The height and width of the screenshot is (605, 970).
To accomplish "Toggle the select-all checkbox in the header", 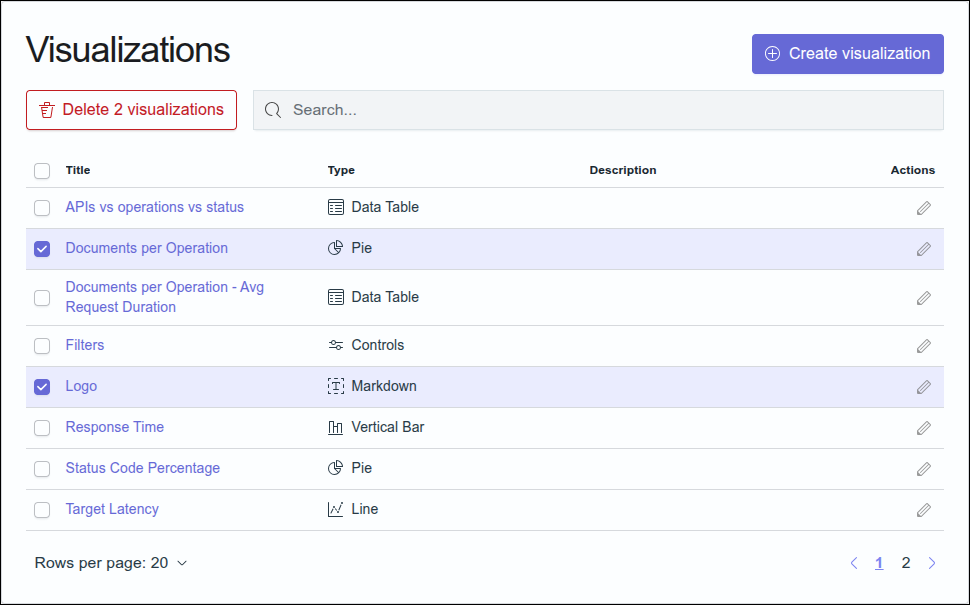I will [x=42, y=170].
